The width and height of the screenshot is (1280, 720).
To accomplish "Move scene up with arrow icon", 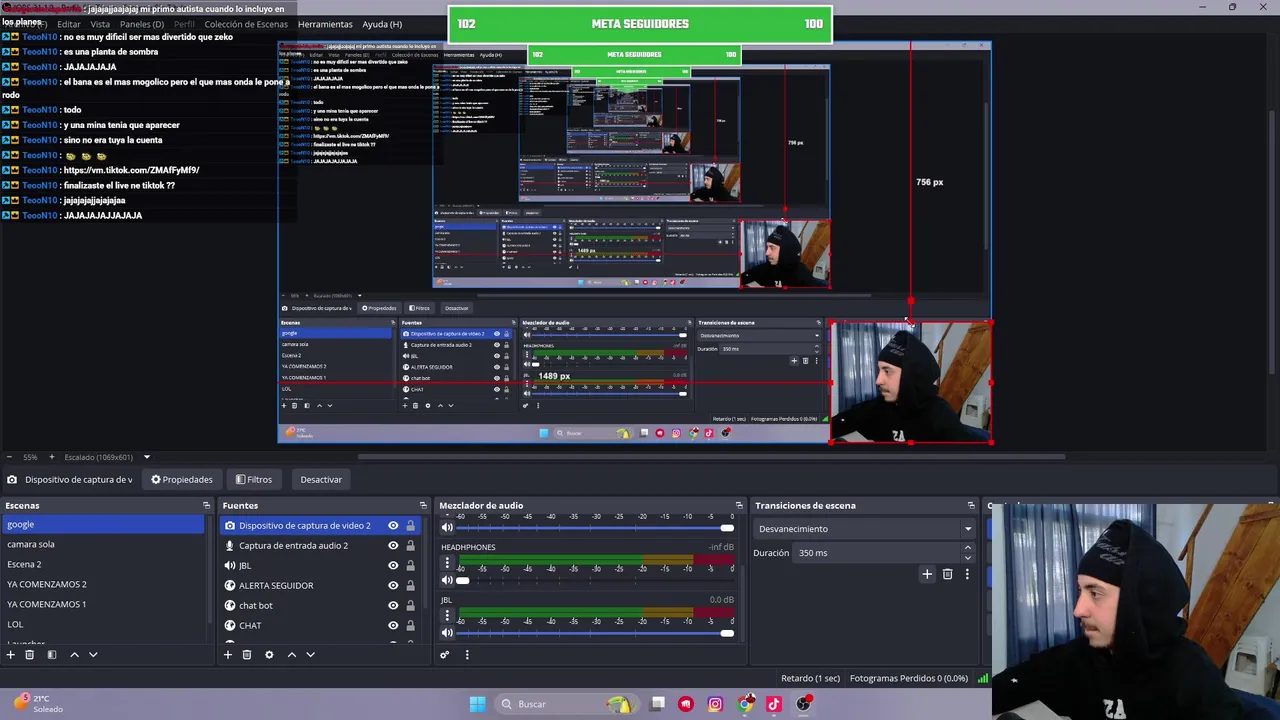I will click(x=74, y=654).
